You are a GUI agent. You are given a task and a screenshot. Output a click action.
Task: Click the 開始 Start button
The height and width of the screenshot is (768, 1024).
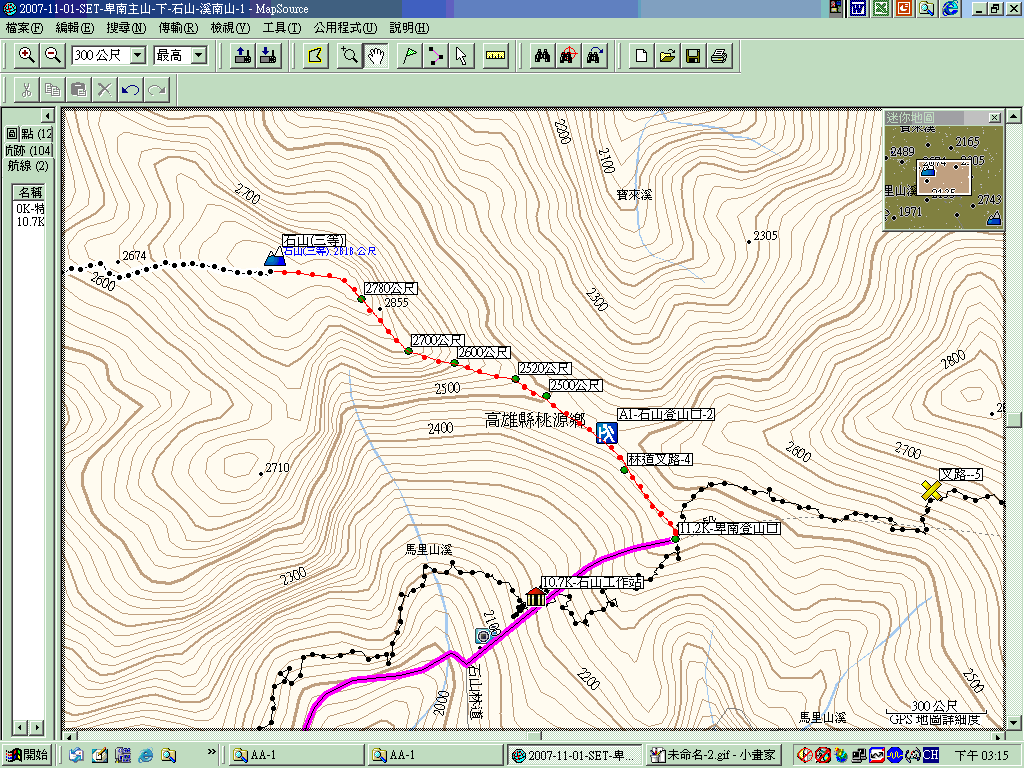[x=27, y=755]
